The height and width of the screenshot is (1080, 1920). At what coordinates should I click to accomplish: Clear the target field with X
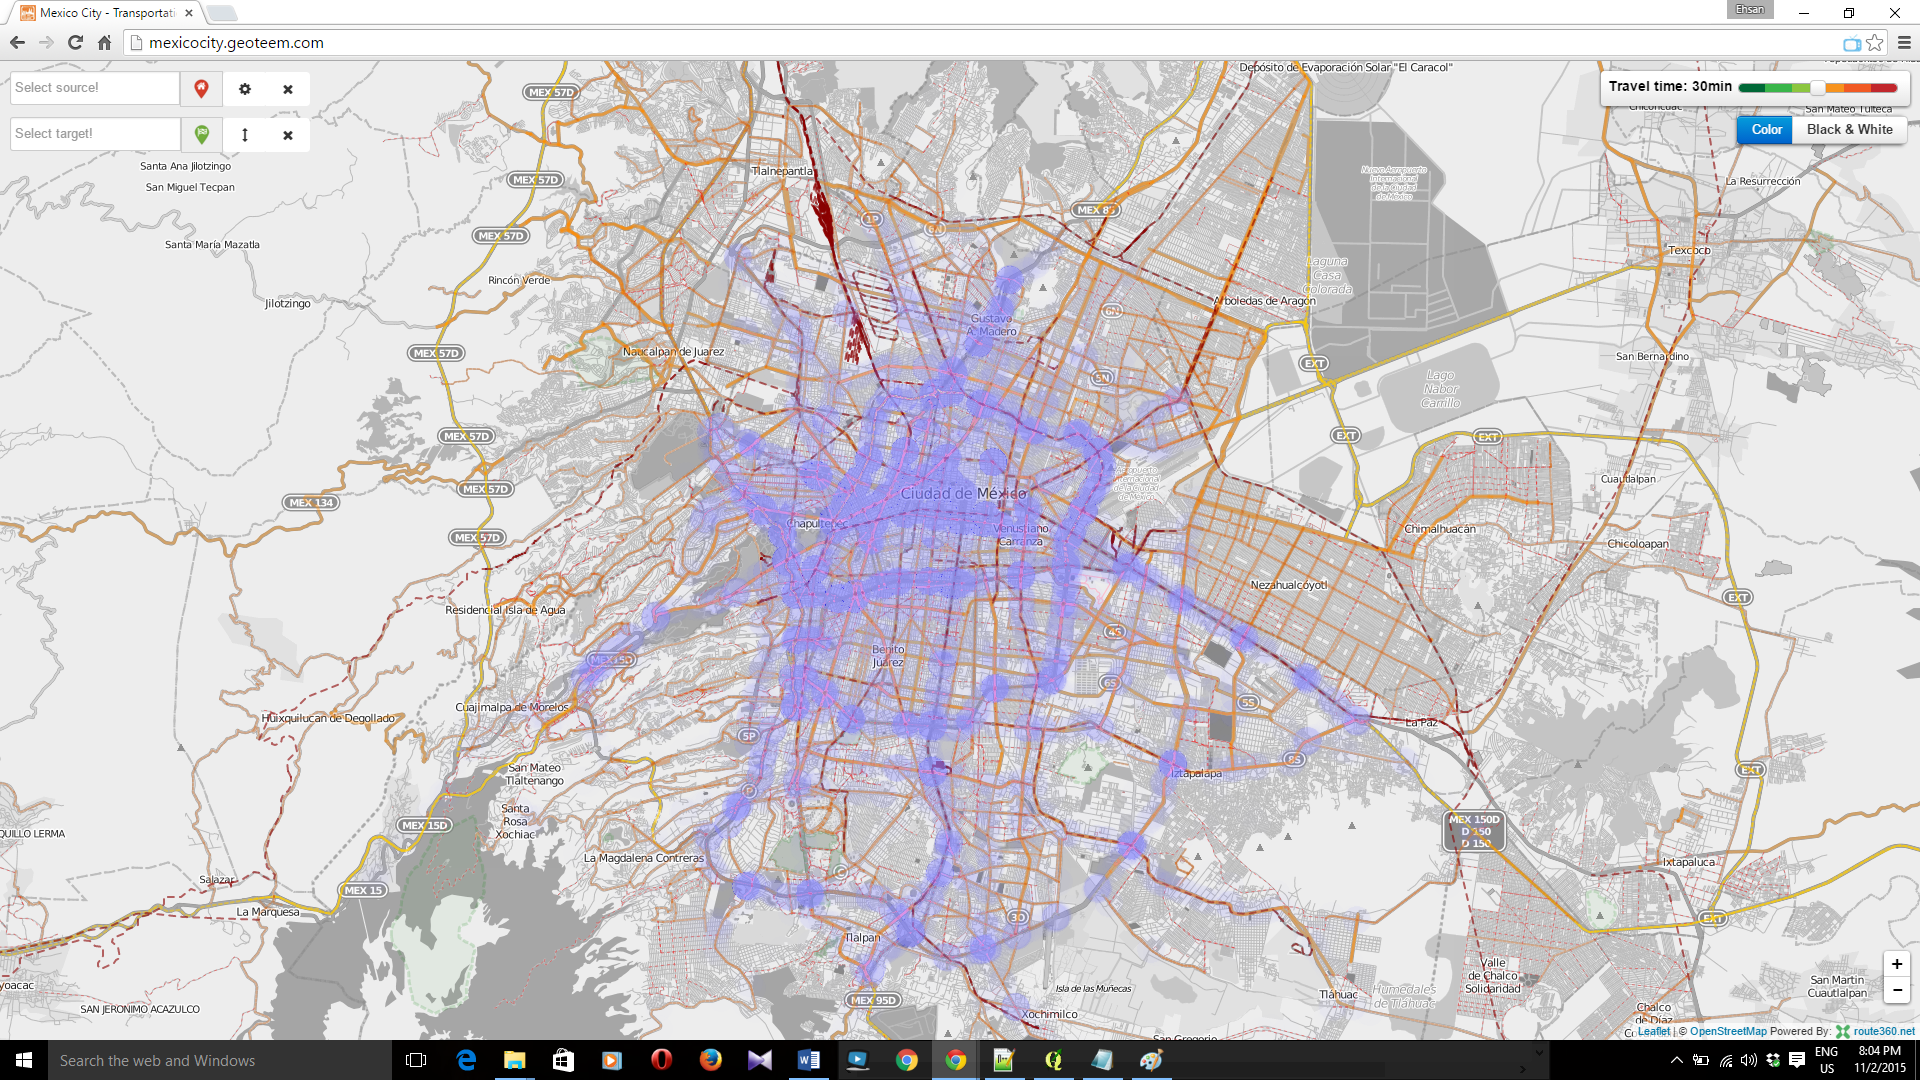[x=288, y=135]
